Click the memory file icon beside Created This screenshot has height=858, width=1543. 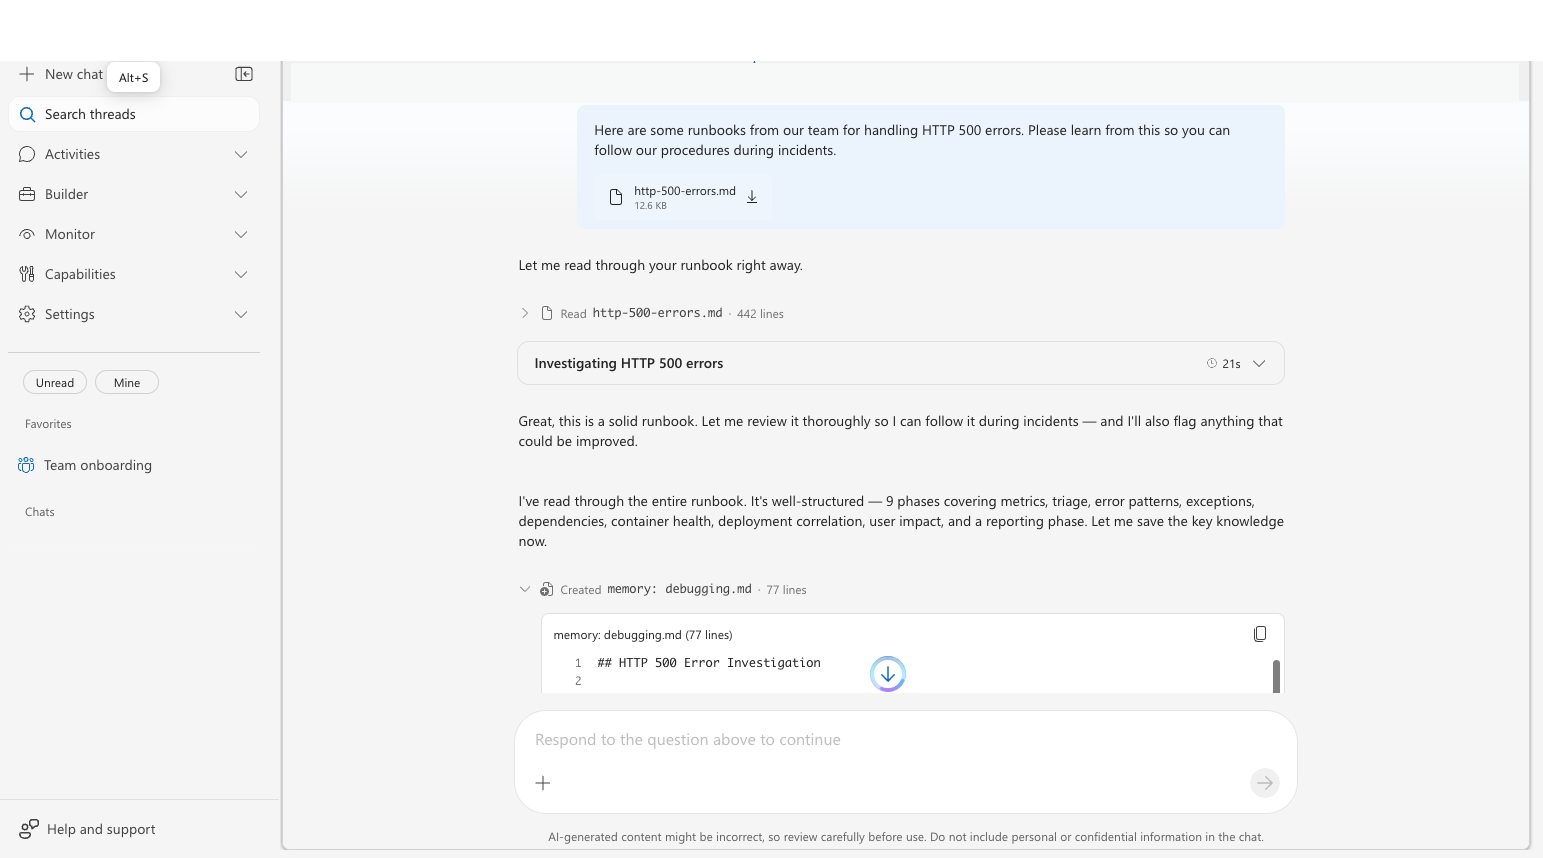547,589
